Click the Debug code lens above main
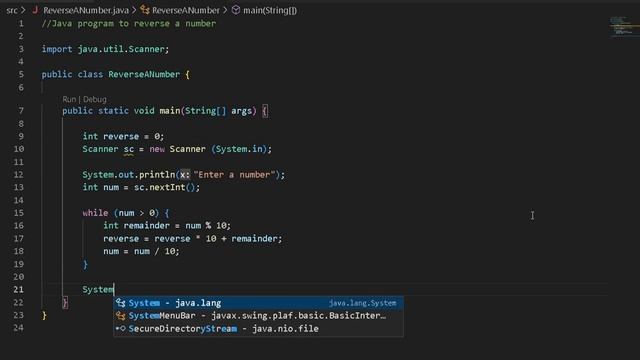The height and width of the screenshot is (360, 640). pos(95,99)
